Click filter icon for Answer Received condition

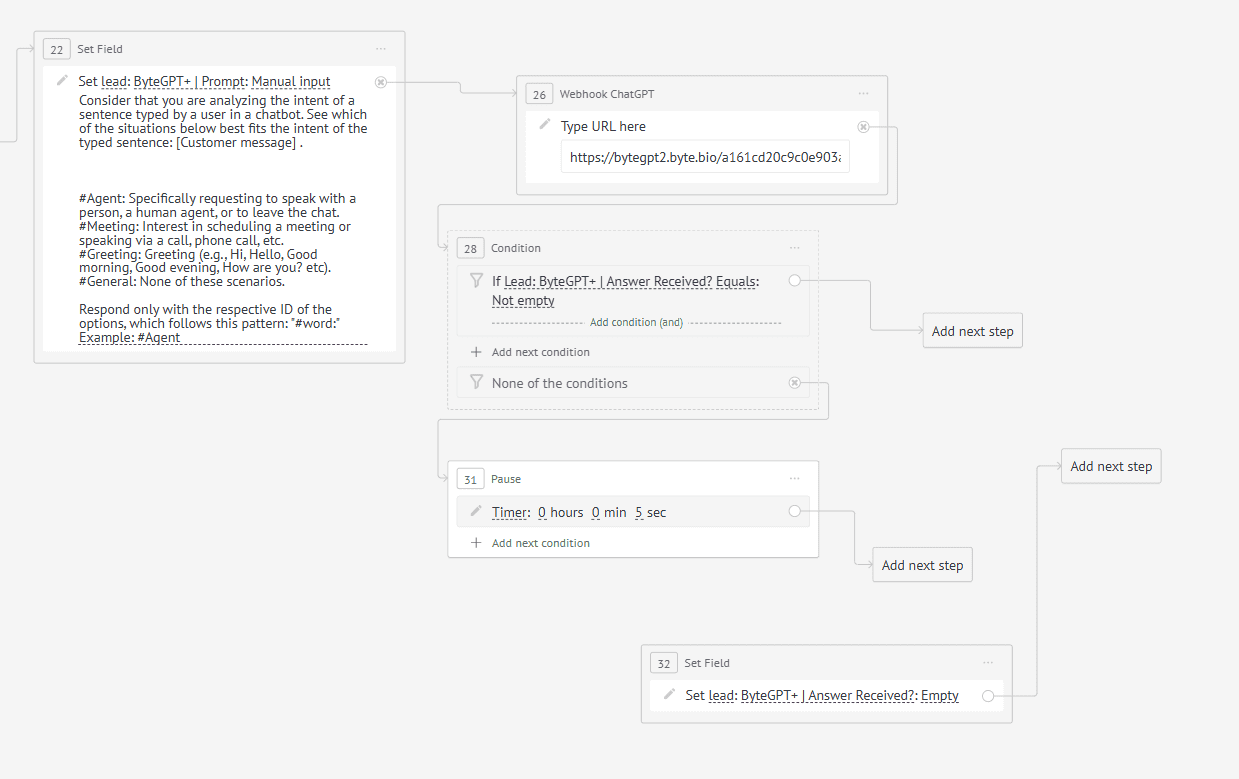tap(477, 281)
